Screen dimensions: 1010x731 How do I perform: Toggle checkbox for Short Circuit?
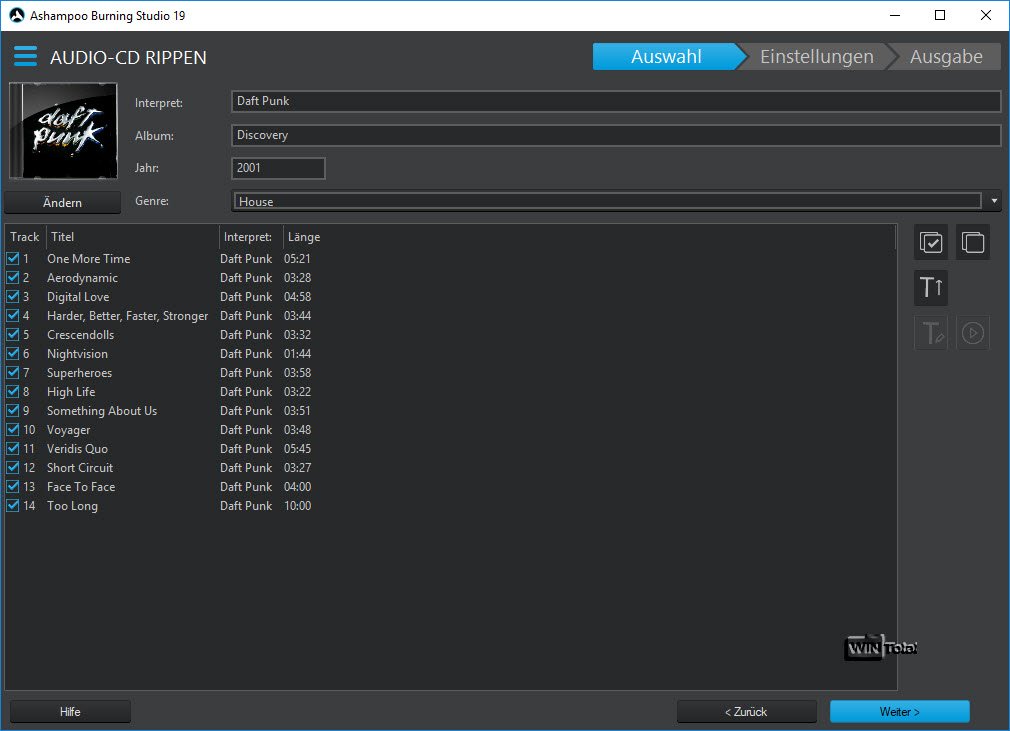coord(13,468)
